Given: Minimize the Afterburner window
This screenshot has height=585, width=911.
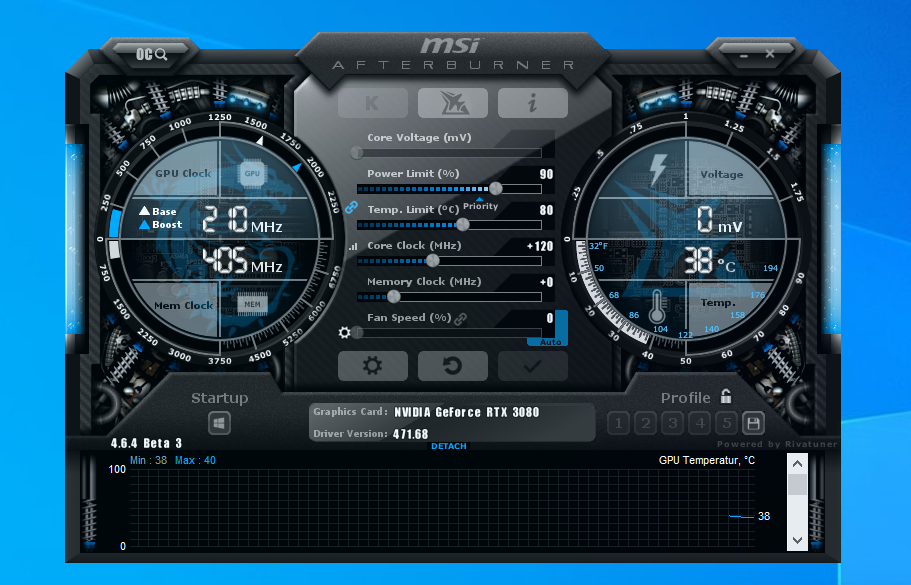Looking at the screenshot, I should pos(744,55).
